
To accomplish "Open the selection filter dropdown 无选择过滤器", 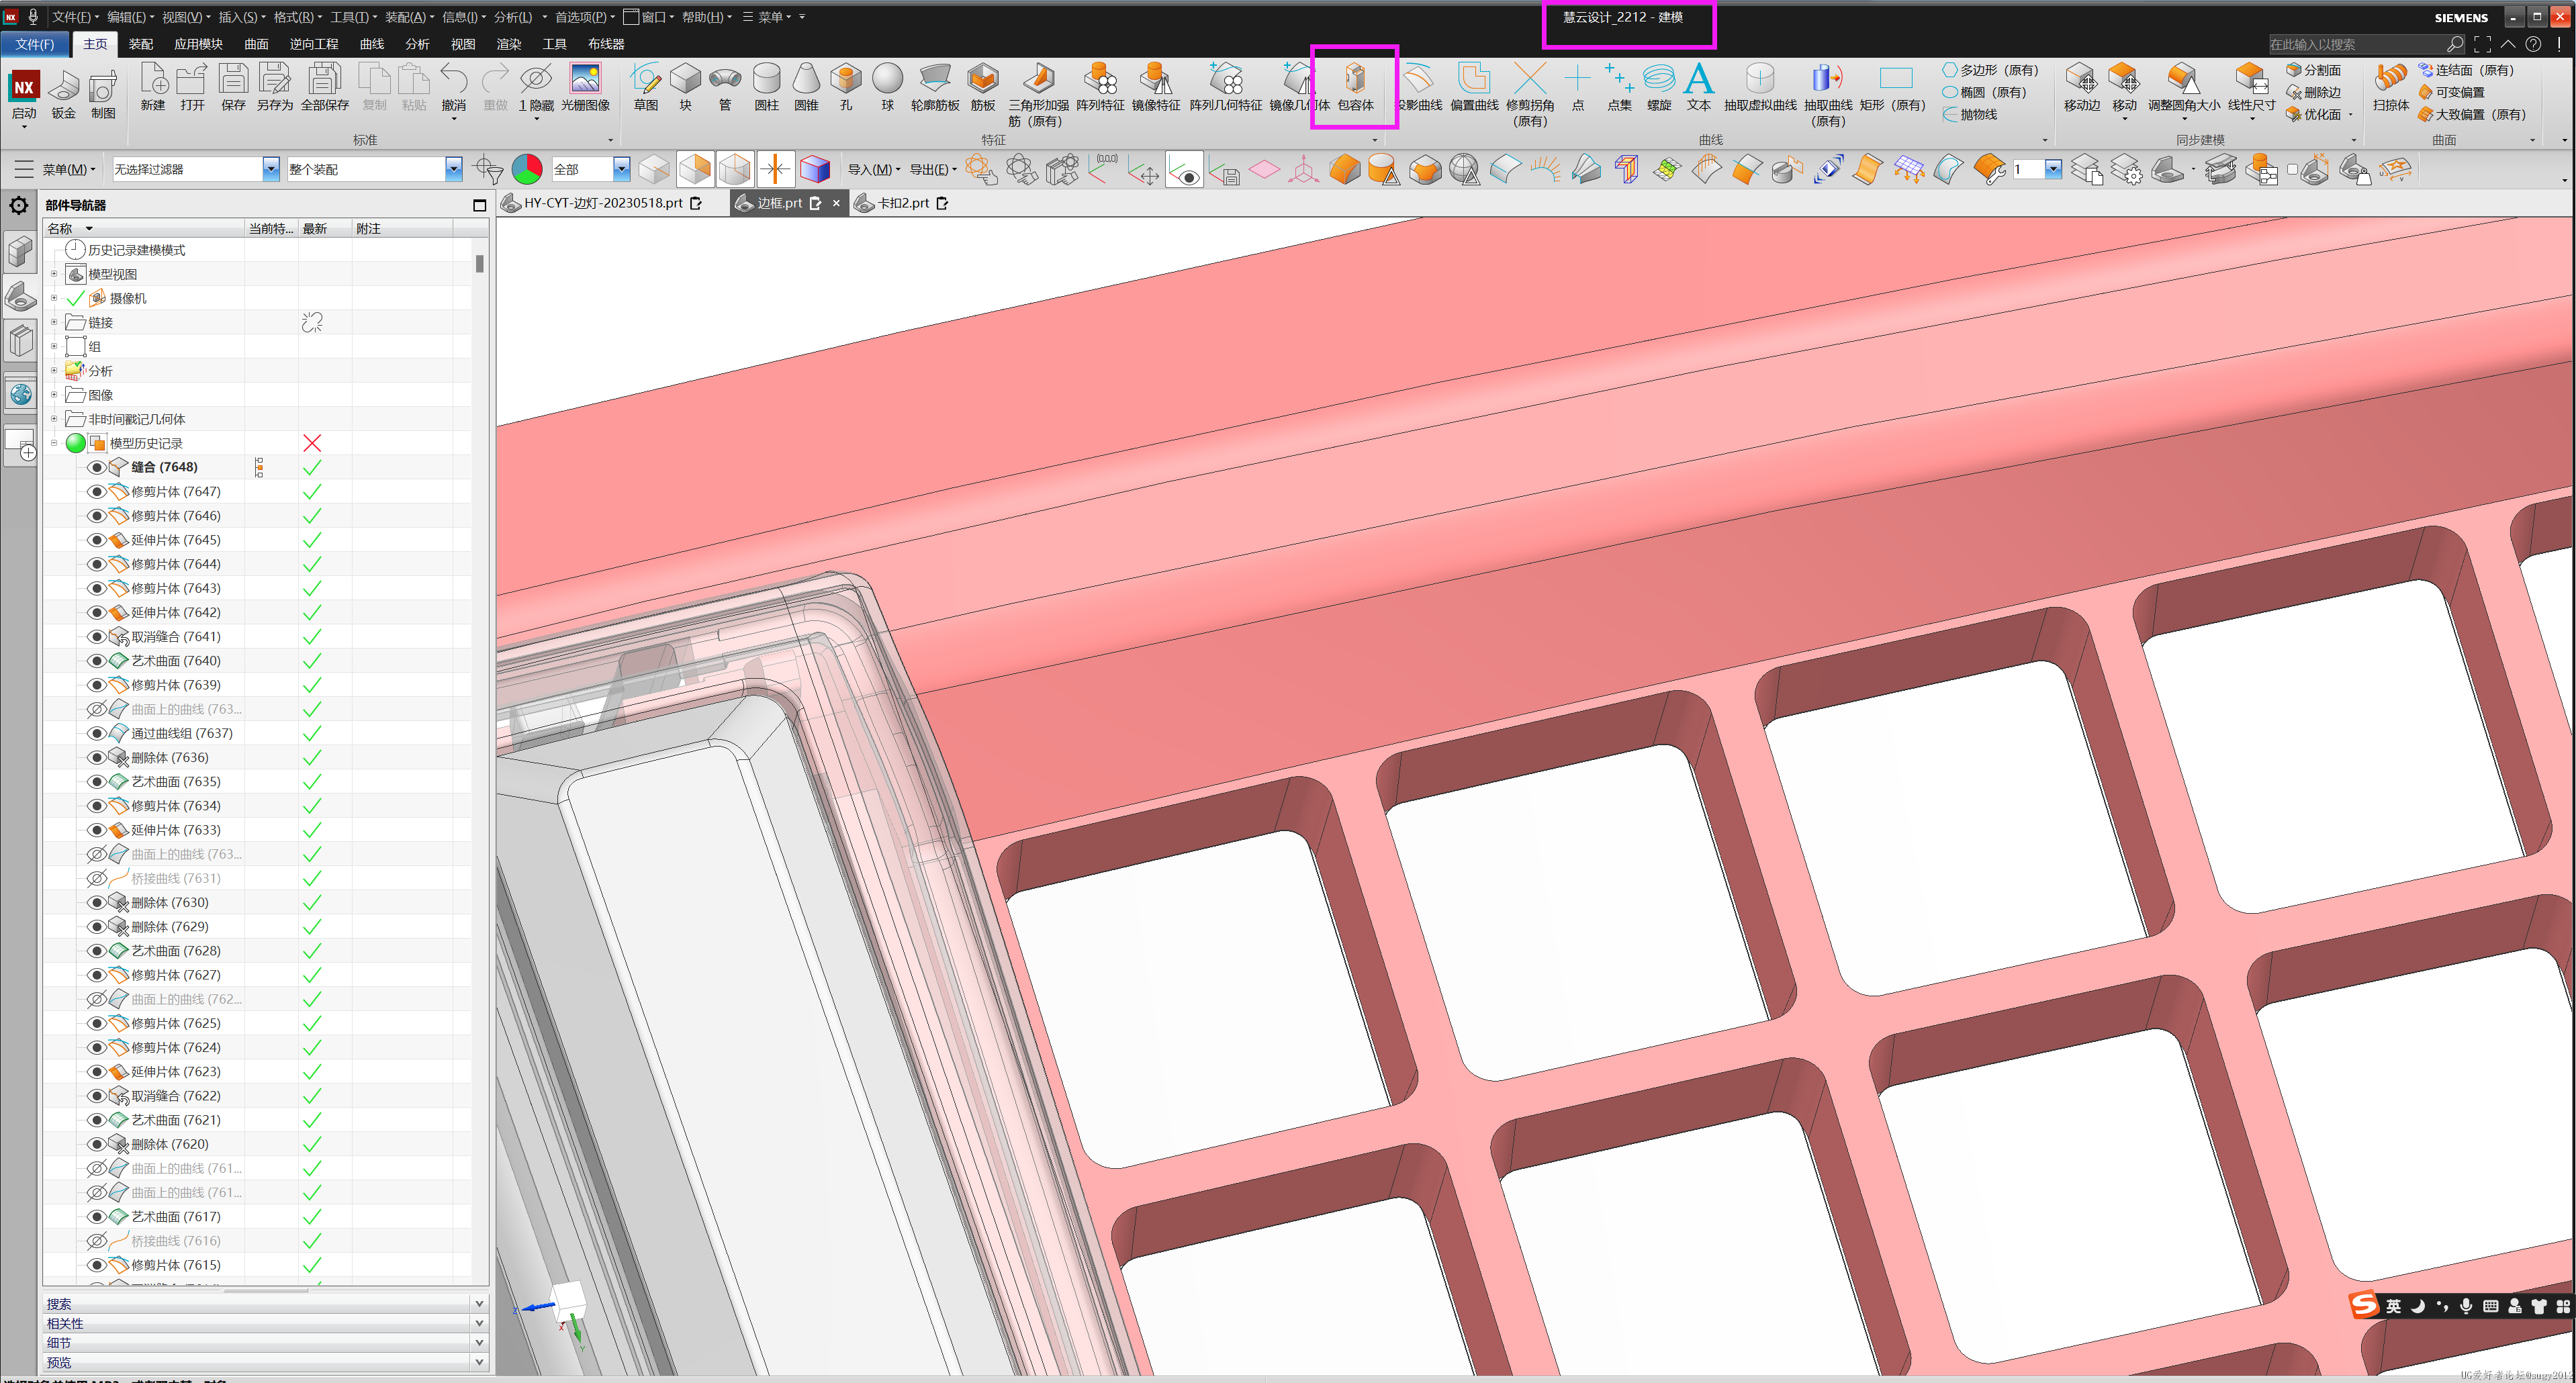I will [x=270, y=169].
